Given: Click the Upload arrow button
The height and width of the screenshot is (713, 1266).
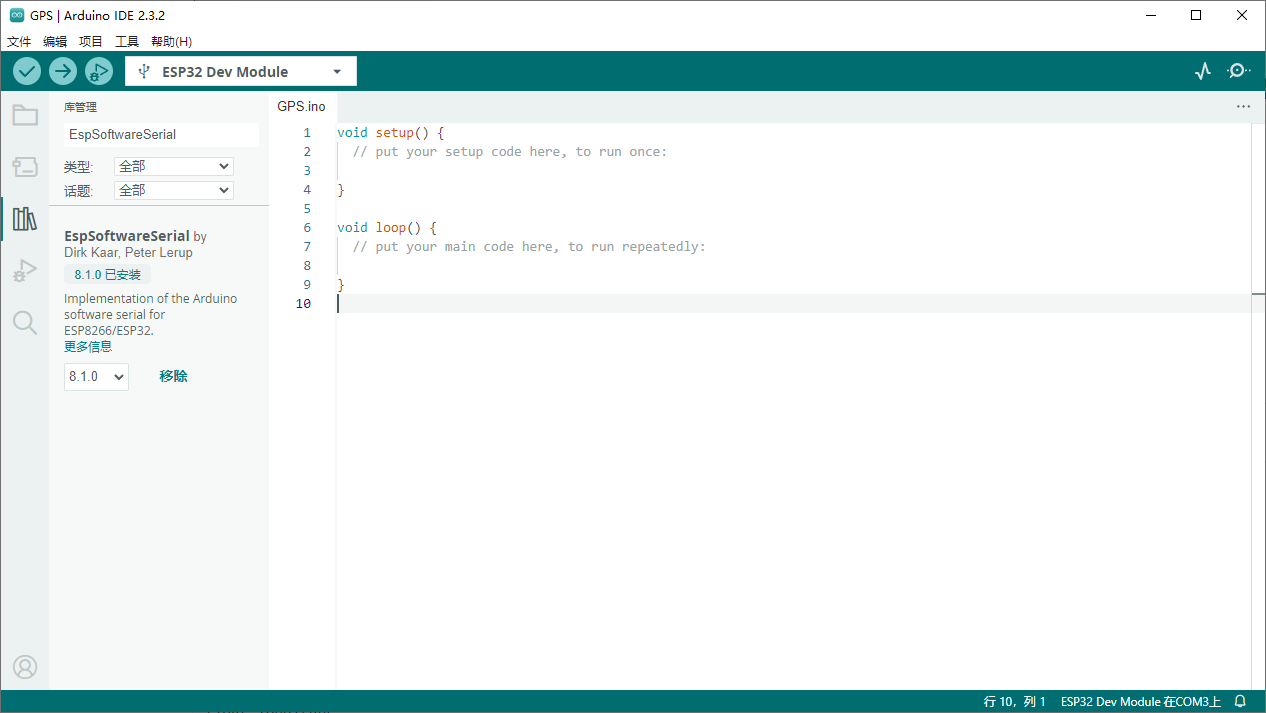Looking at the screenshot, I should tap(63, 71).
